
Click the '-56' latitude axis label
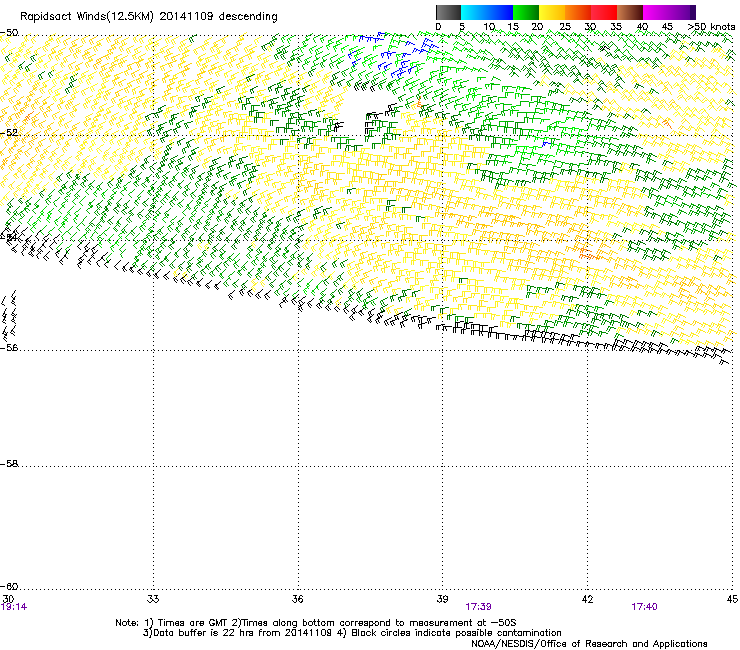[9, 347]
